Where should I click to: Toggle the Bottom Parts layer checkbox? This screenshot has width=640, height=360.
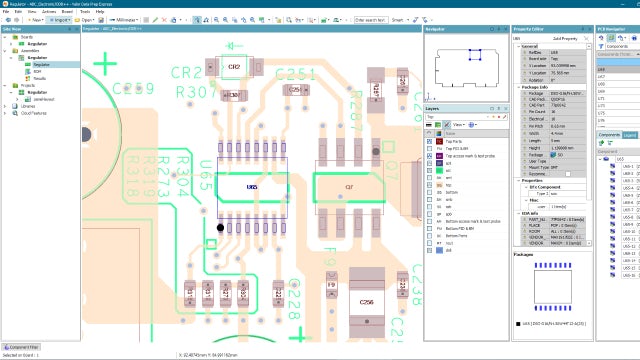point(429,236)
